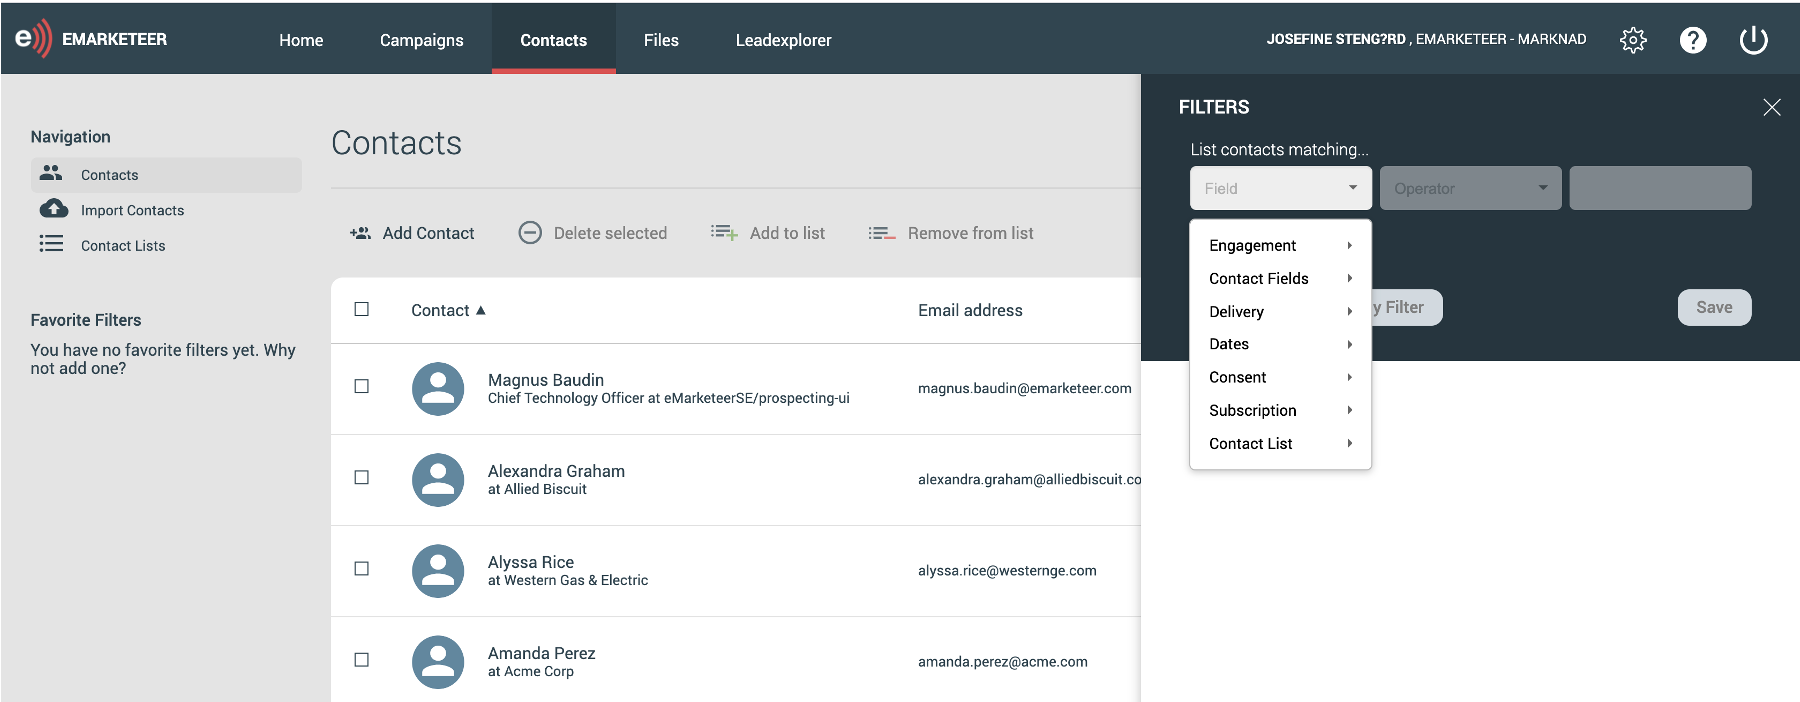
Task: Click Alexandra Graham's avatar icon
Action: tap(438, 480)
